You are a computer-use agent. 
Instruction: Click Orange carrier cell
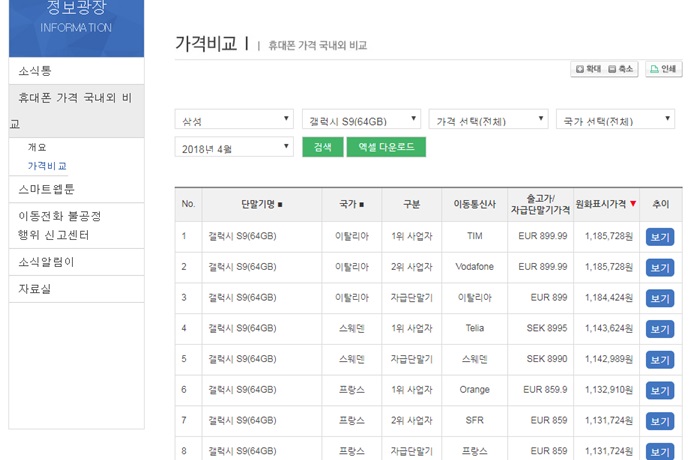474,390
